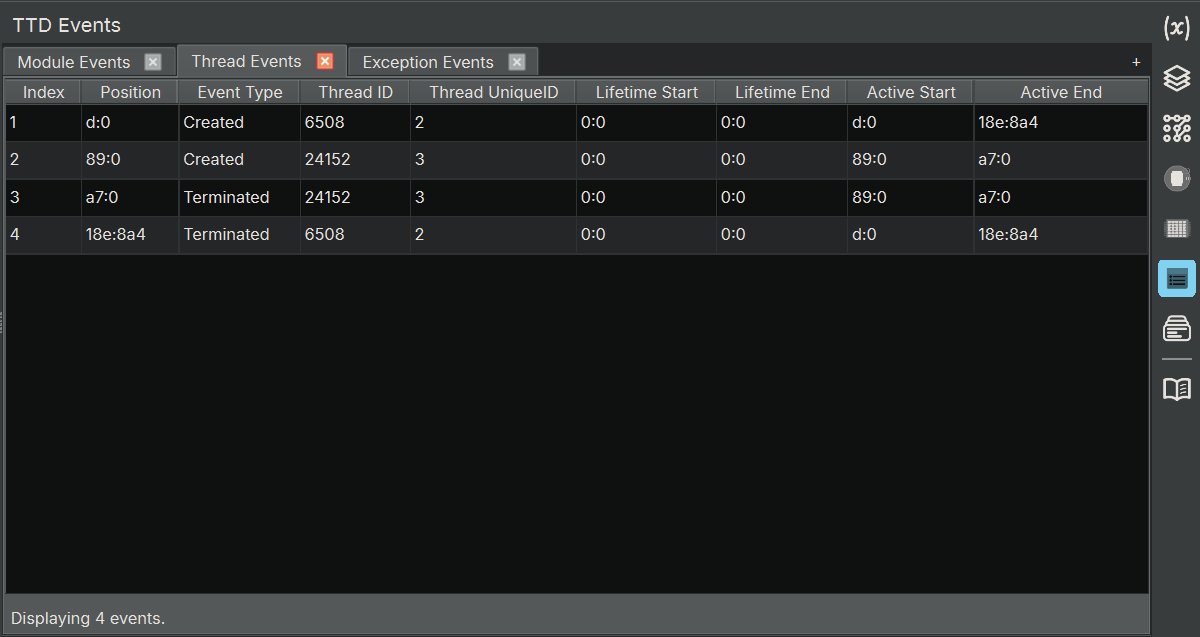Screen dimensions: 1200x637
Task: Open the book icon in the sidebar
Action: pyautogui.click(x=1176, y=389)
